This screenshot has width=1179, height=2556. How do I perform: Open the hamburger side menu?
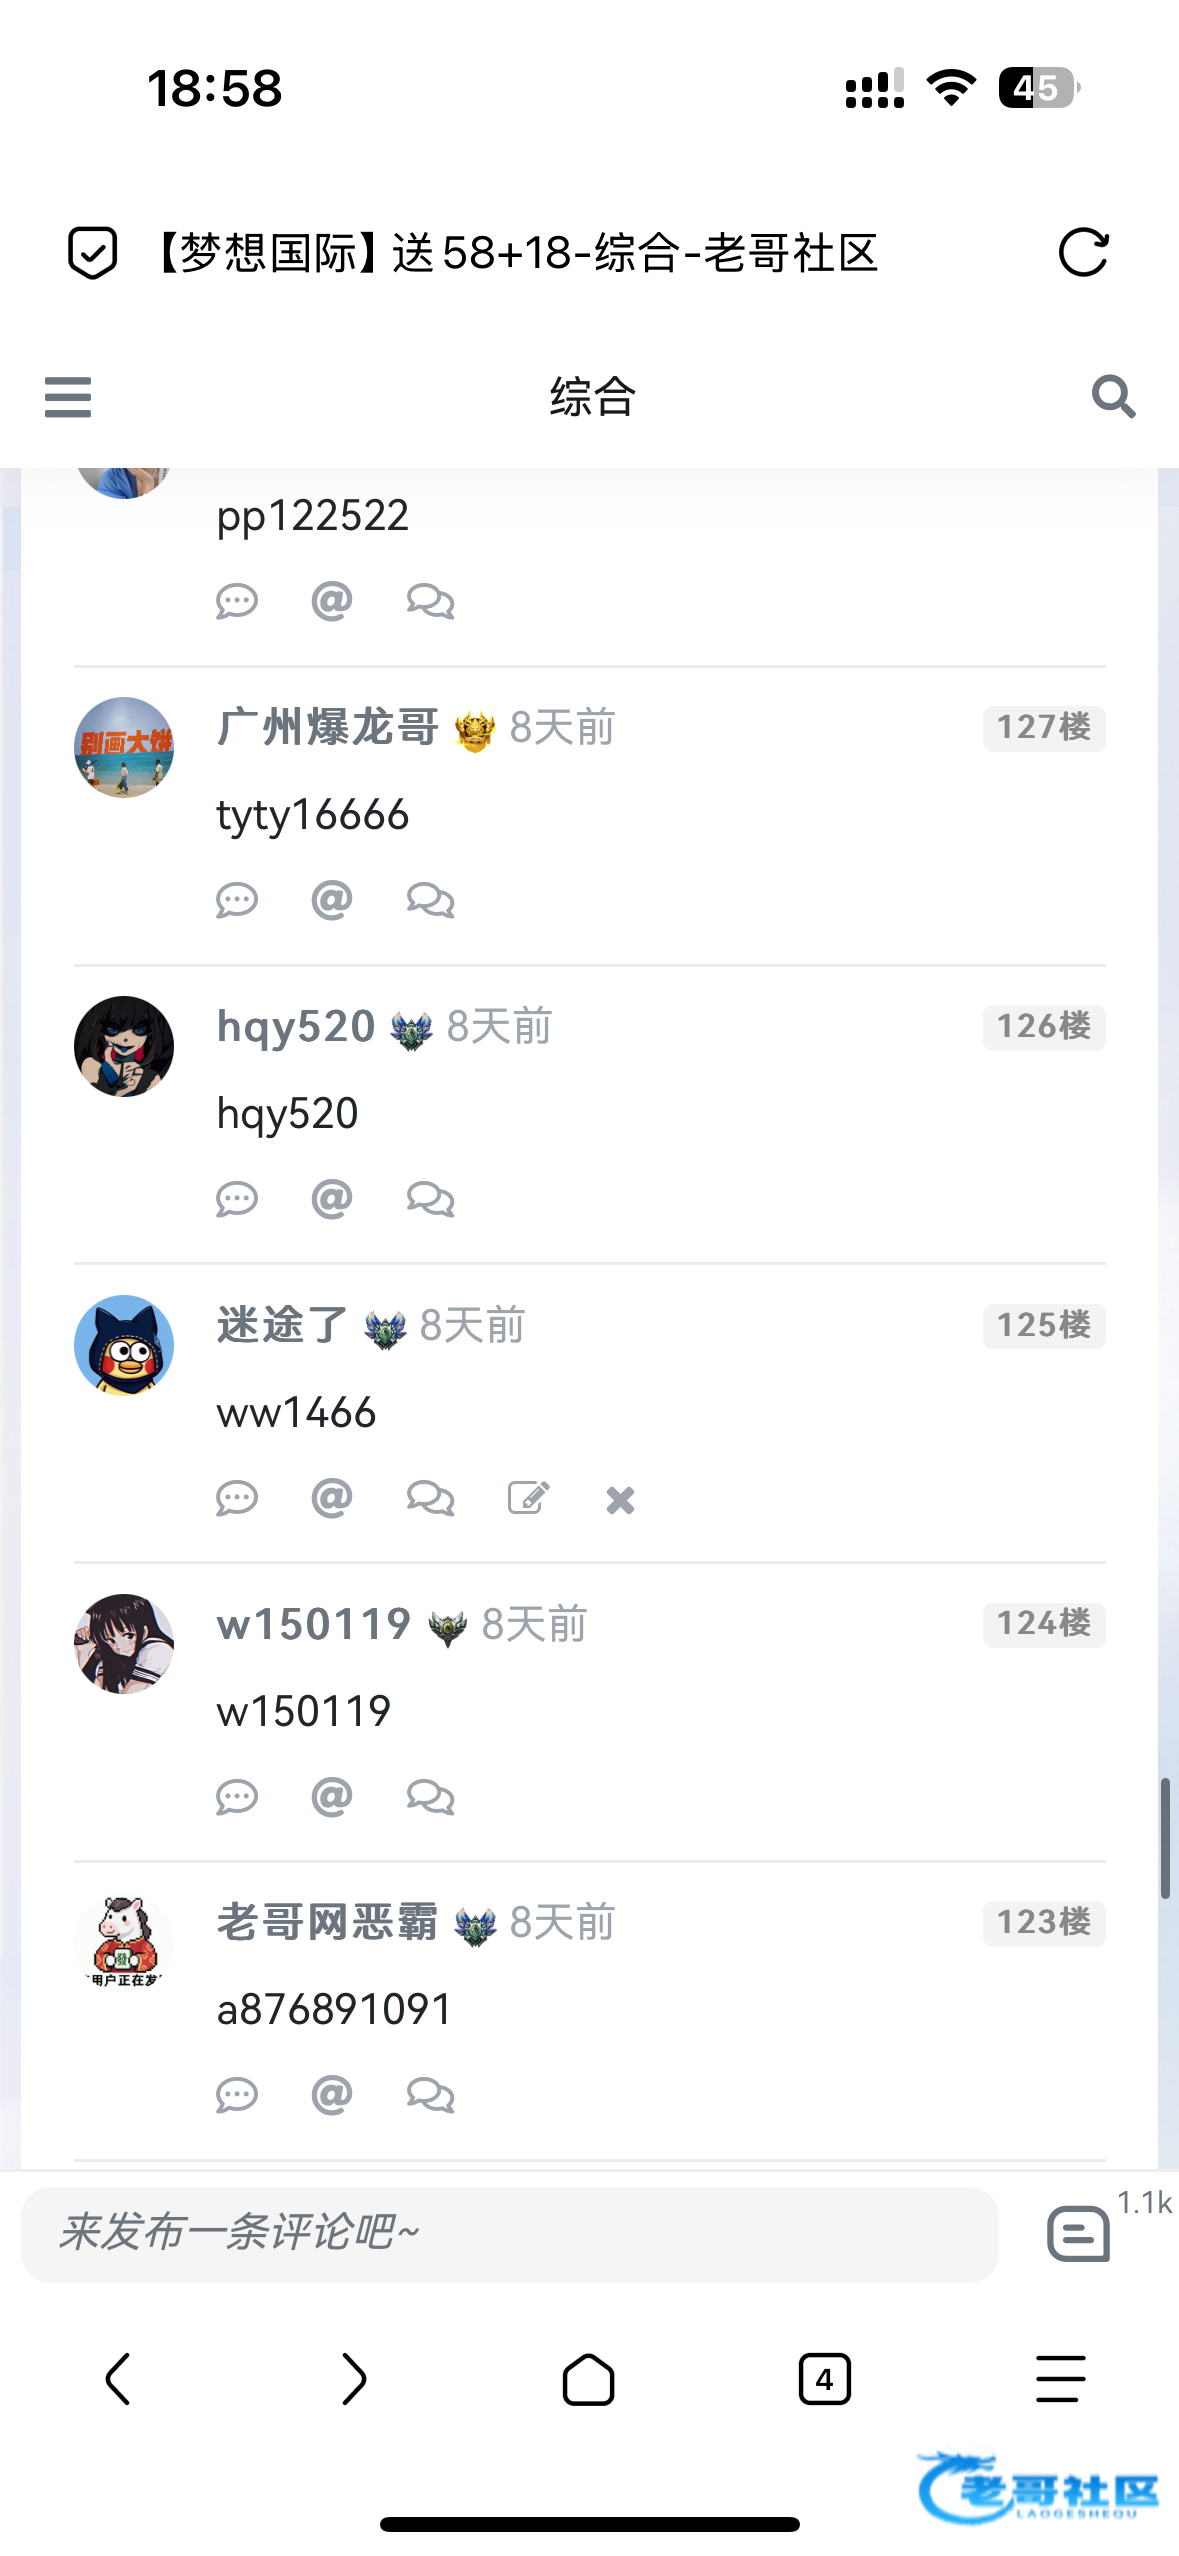[x=68, y=397]
